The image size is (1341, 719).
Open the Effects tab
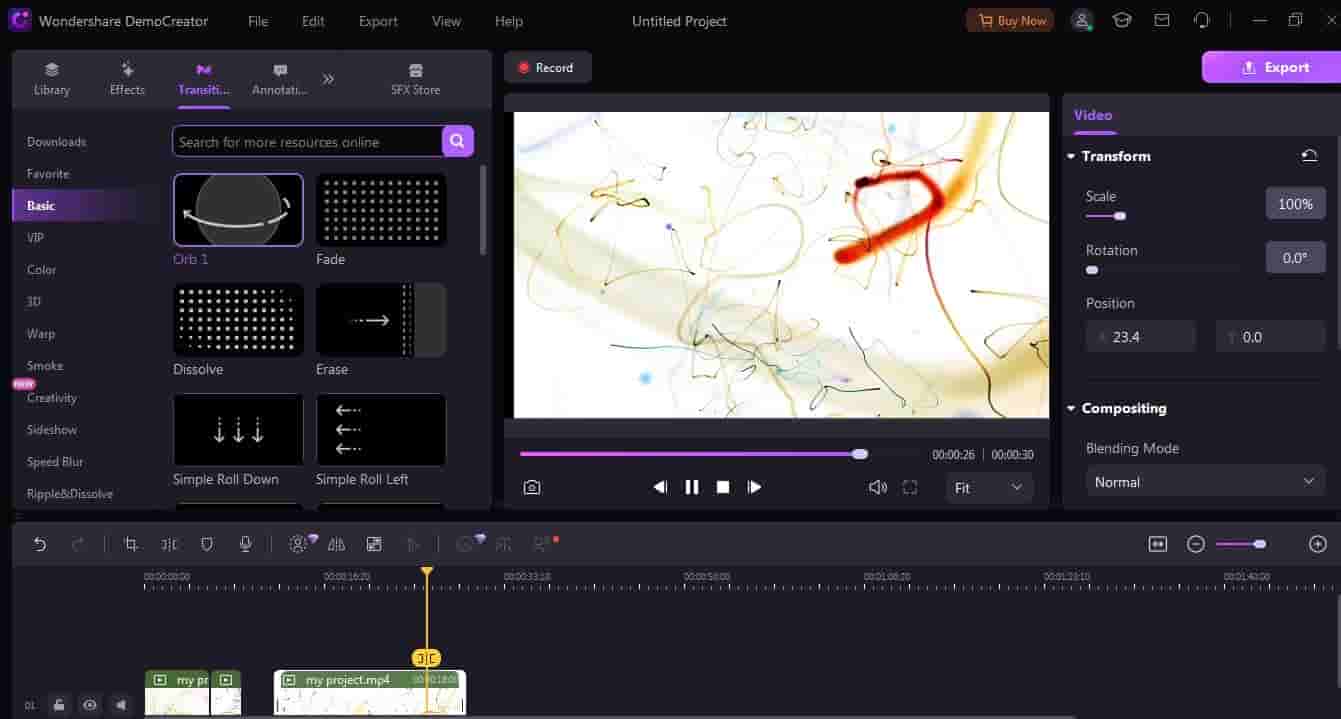pyautogui.click(x=127, y=79)
